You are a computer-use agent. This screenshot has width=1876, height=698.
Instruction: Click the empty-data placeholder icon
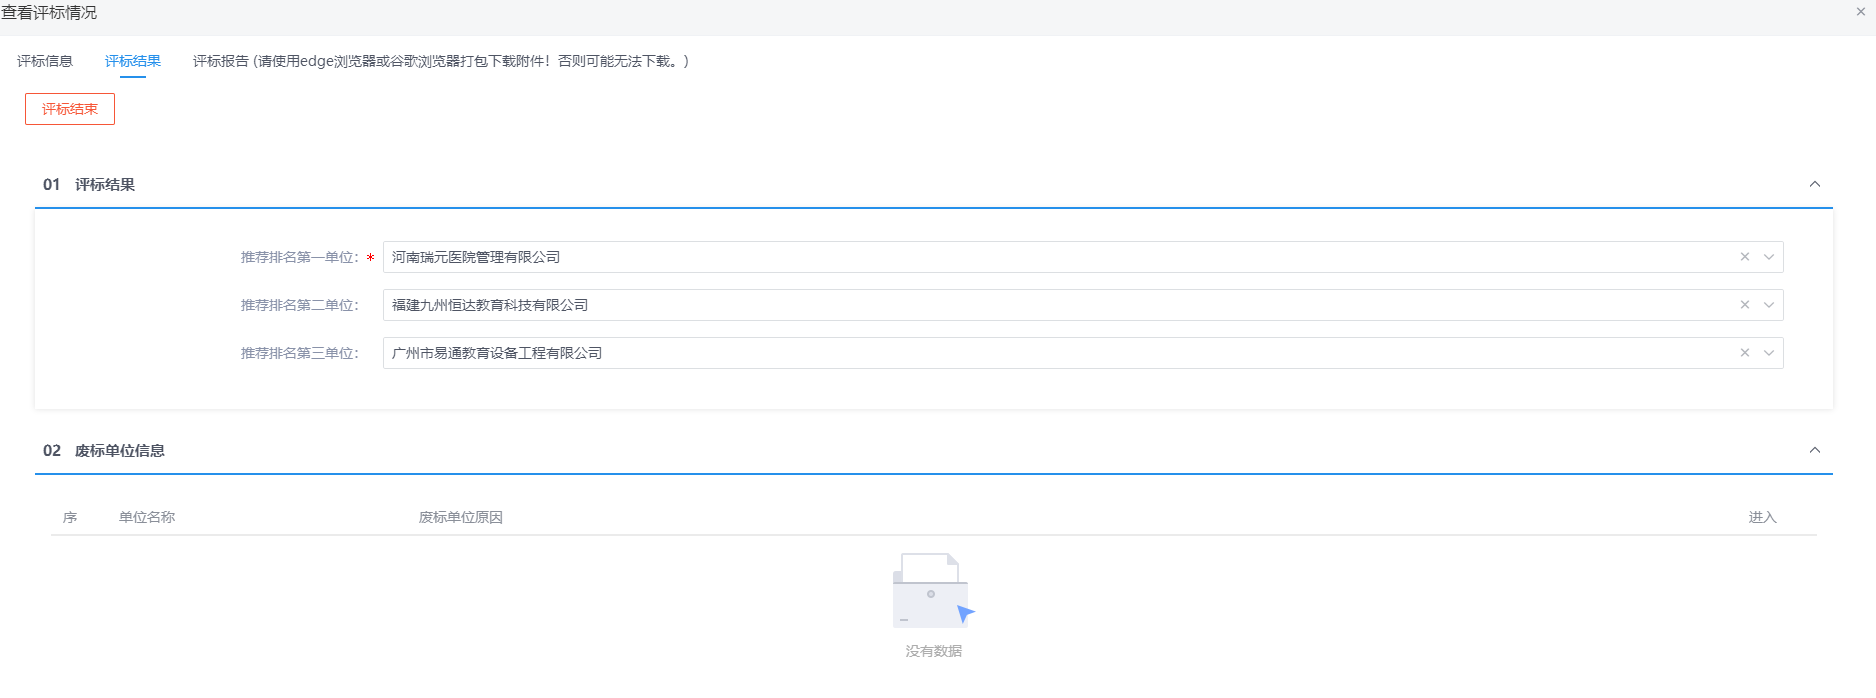tap(932, 591)
